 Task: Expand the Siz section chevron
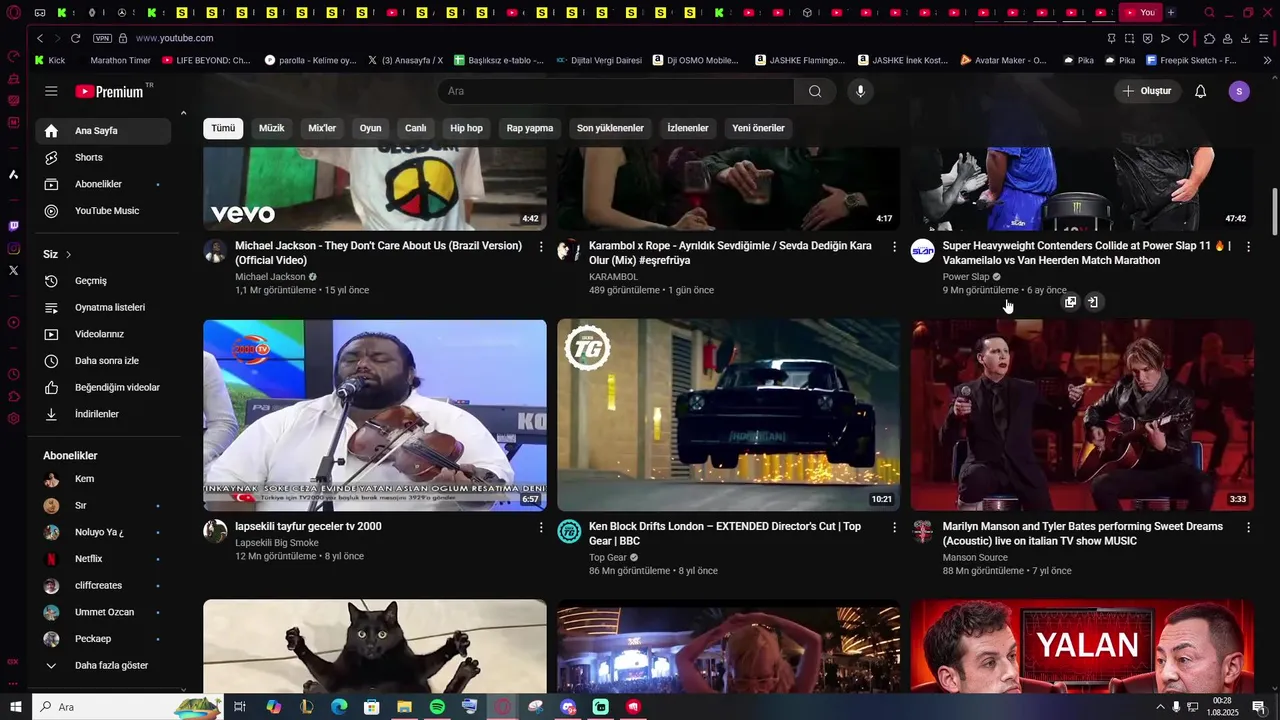point(68,255)
